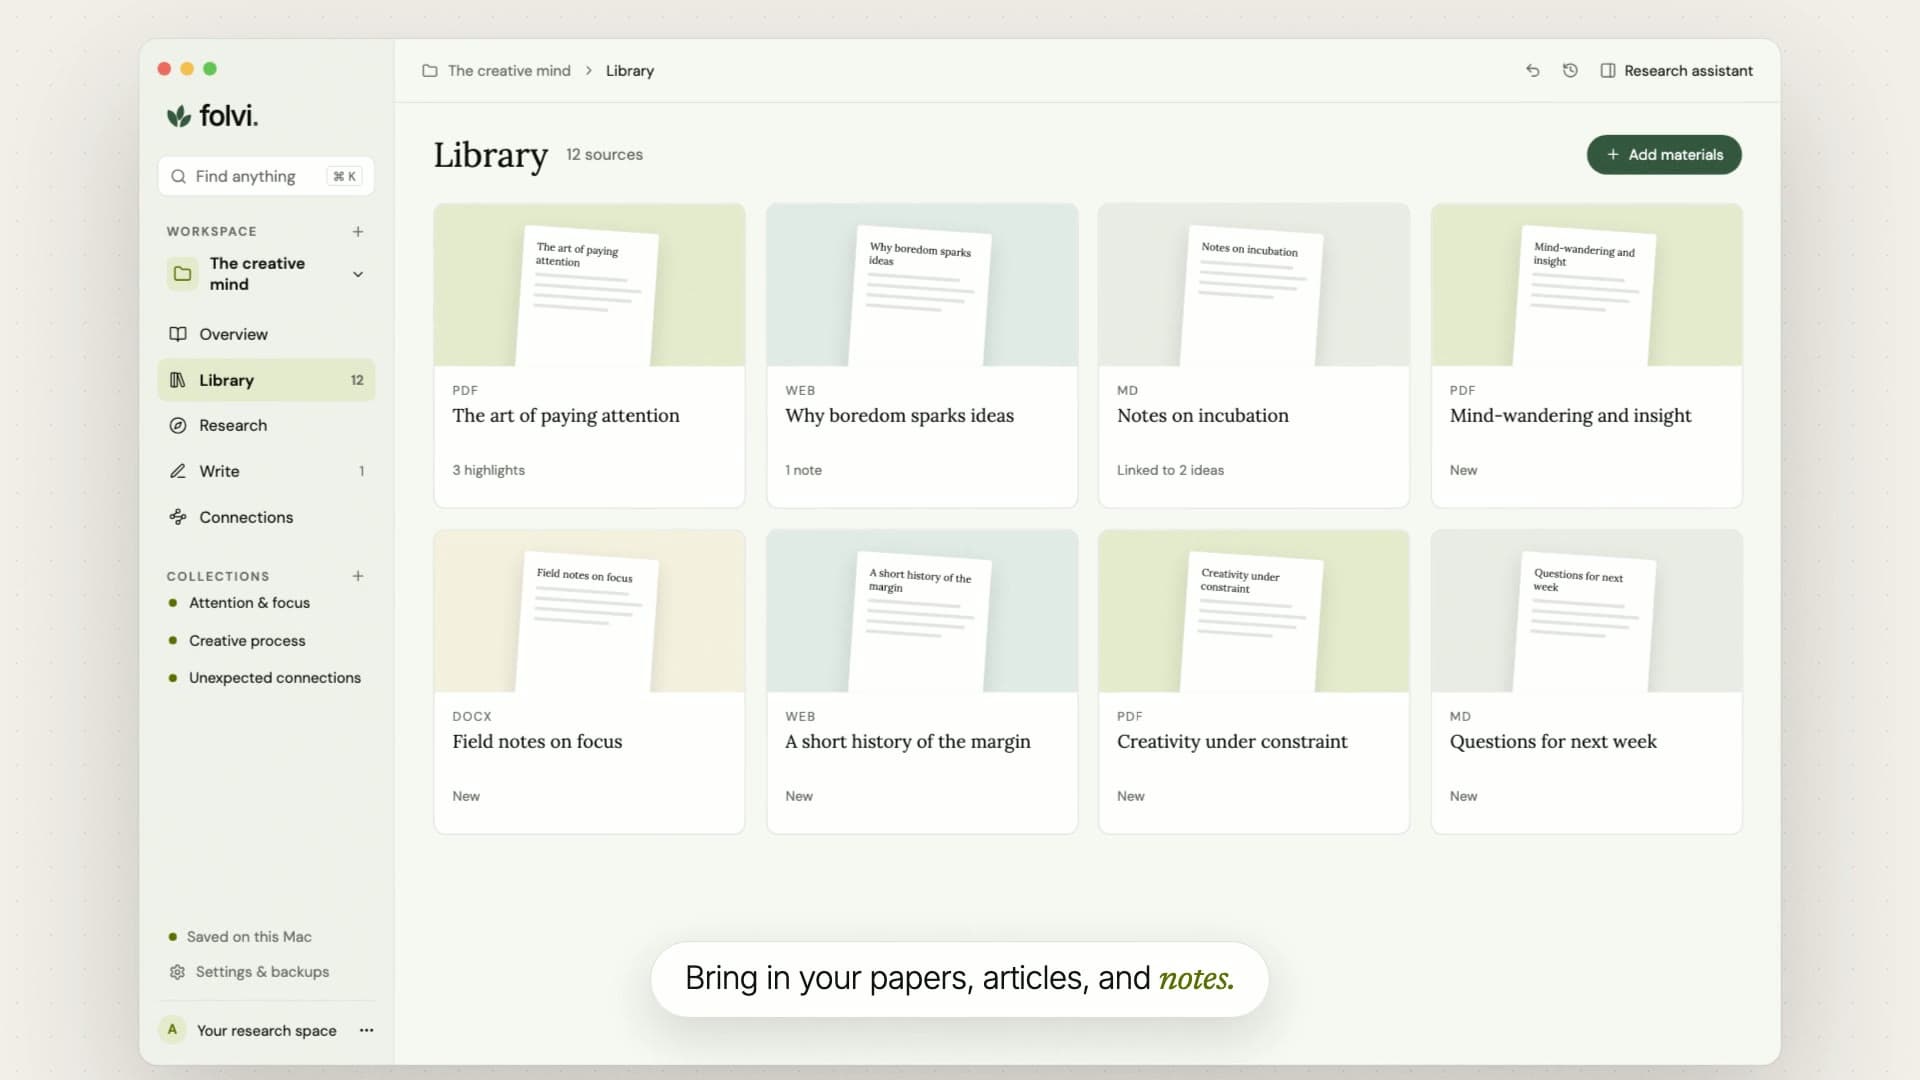1920x1080 pixels.
Task: Click the 3 highlights label
Action: tap(488, 470)
